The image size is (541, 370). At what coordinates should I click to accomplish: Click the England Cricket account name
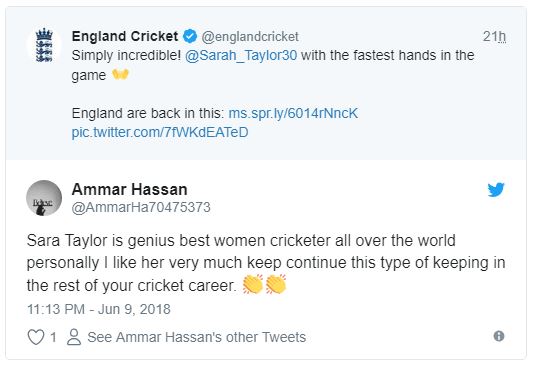[125, 36]
